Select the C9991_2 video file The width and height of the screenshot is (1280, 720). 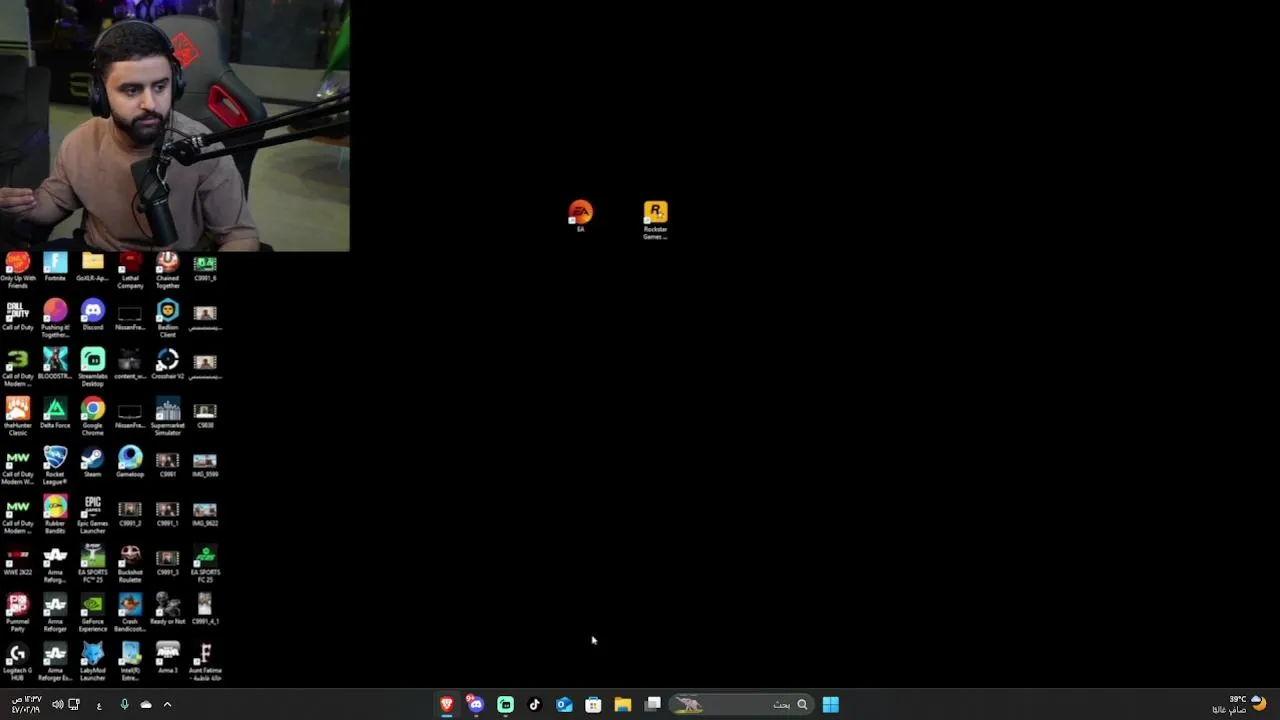coord(130,512)
